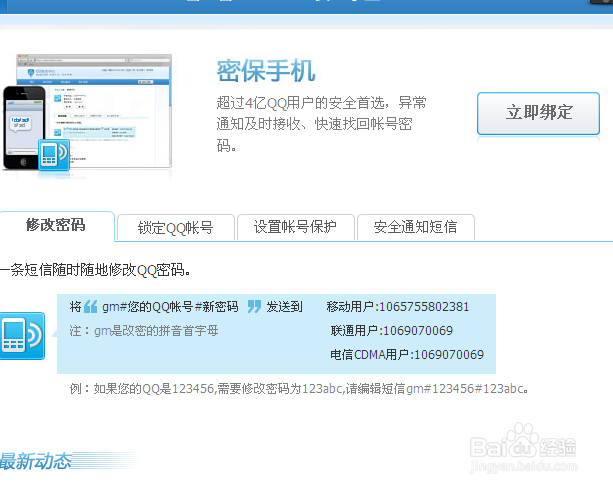Viewport: 613px width, 488px height.
Task: Click the note 注：gm是改密的拼音首字母
Action: coord(144,331)
